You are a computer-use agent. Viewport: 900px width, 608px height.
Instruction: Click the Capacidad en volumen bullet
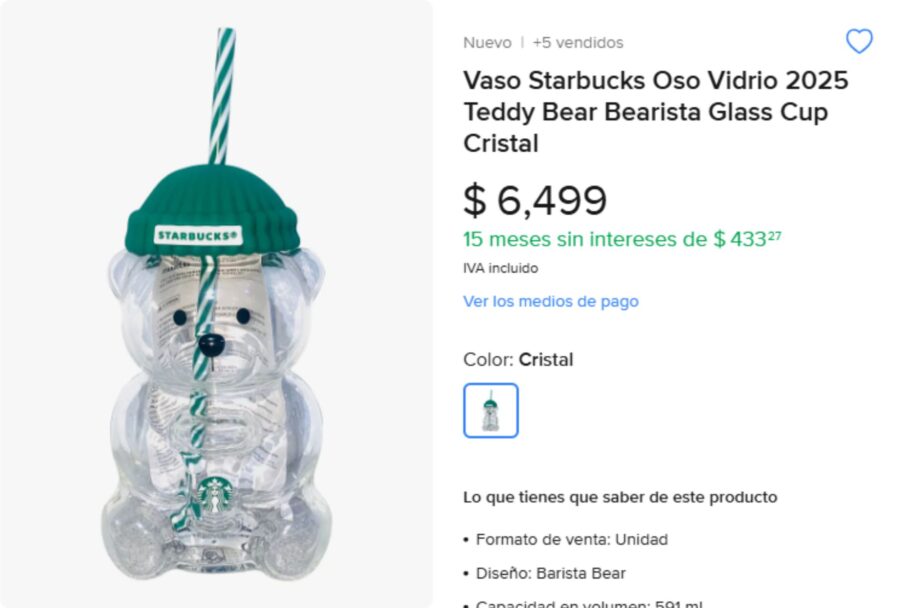click(x=588, y=603)
